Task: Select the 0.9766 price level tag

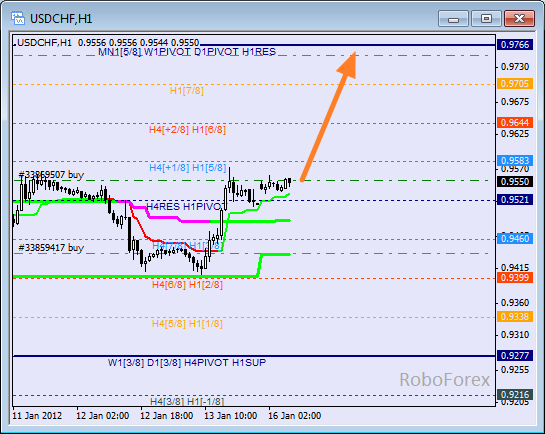Action: (x=515, y=44)
